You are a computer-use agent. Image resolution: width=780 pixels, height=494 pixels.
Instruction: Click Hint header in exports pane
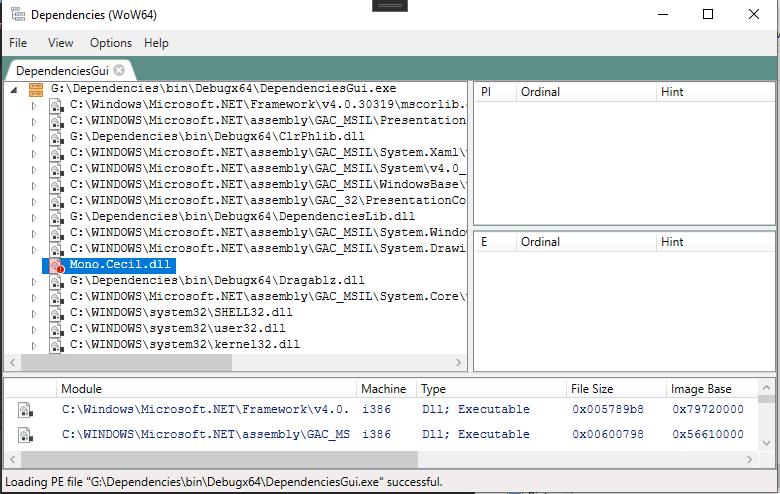click(x=715, y=242)
